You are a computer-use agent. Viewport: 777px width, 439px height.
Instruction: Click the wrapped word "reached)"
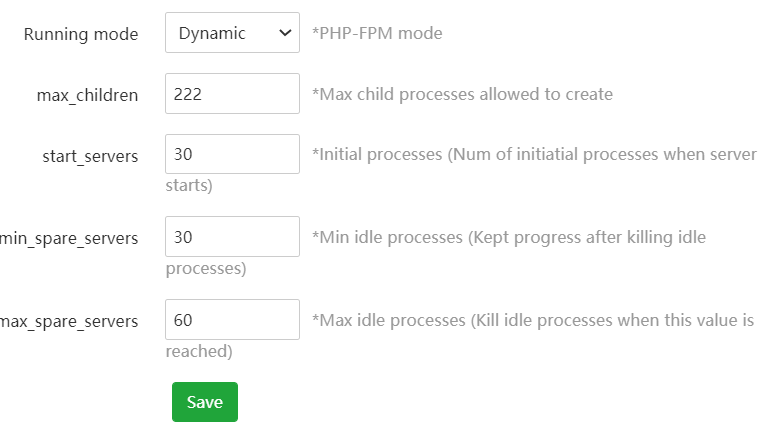click(198, 351)
